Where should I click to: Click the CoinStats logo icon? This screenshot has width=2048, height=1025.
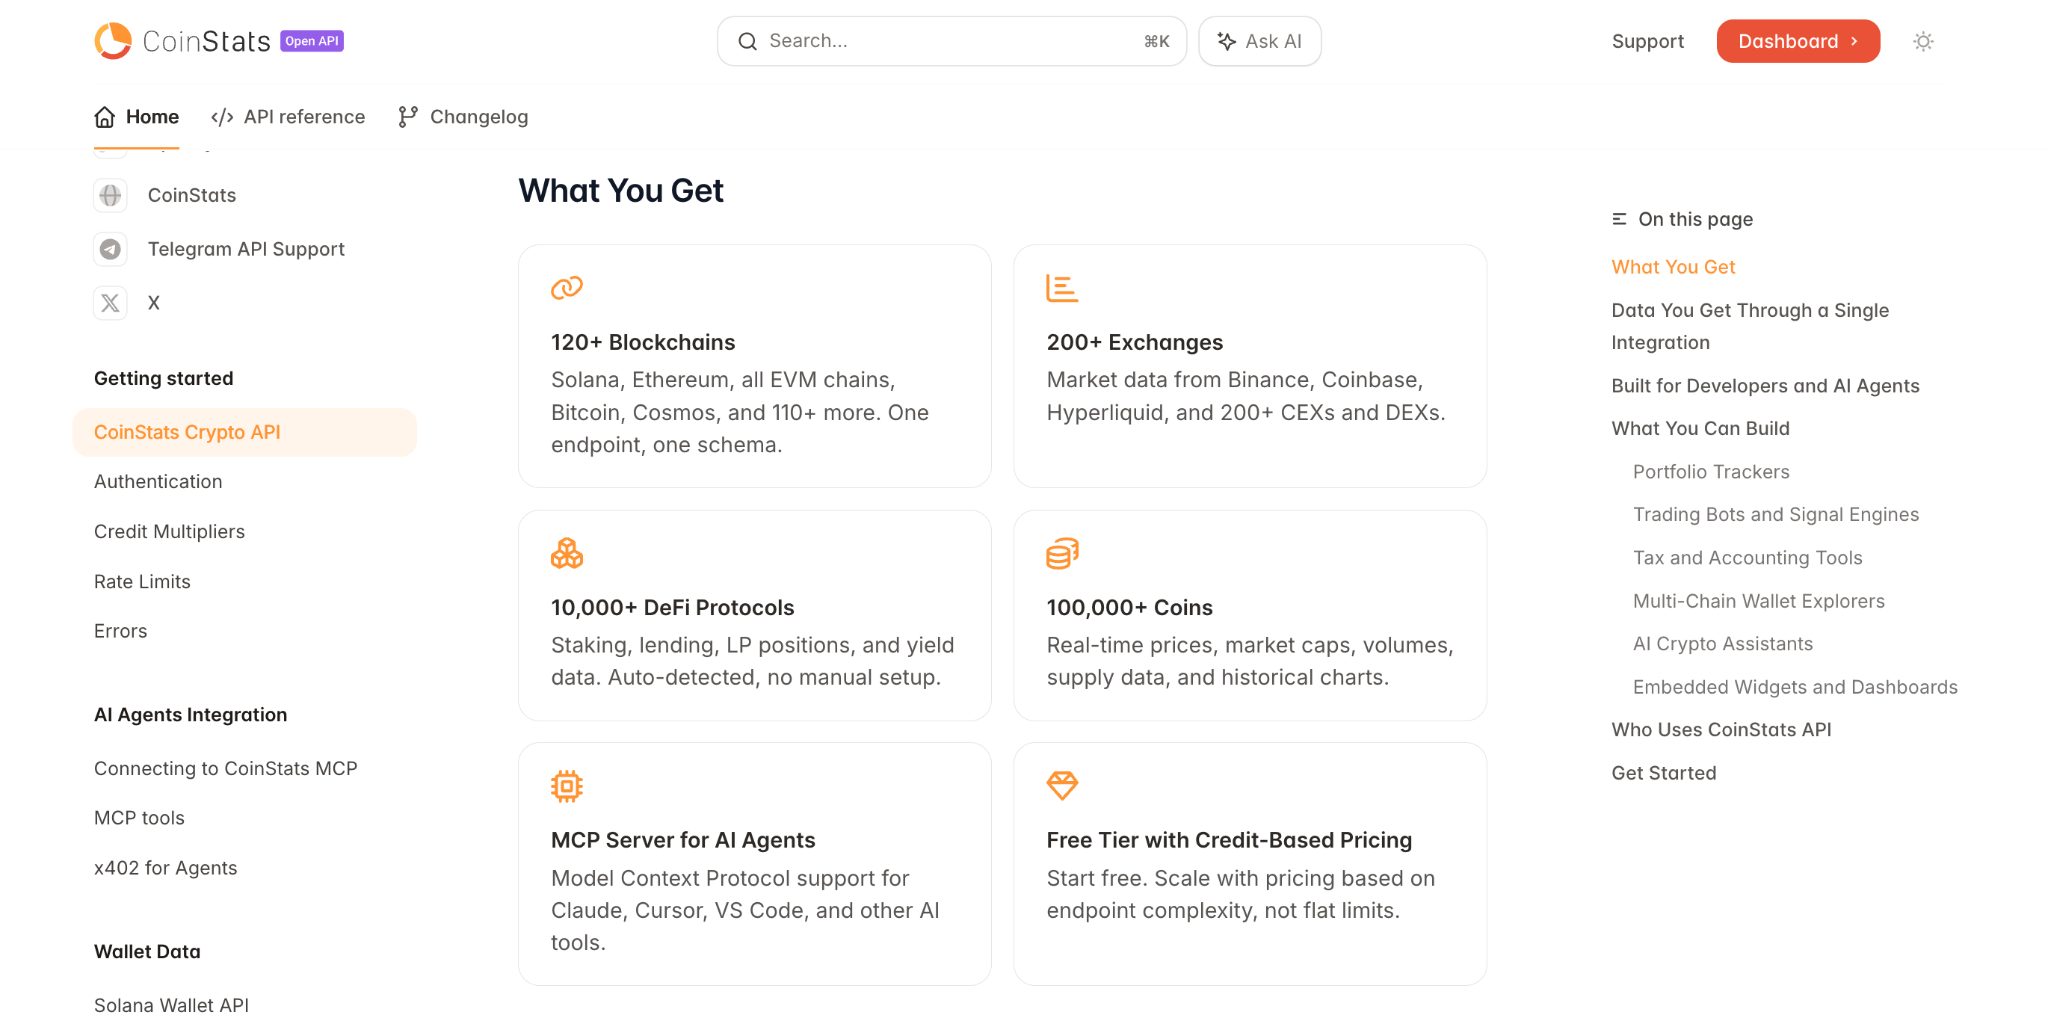coord(113,41)
